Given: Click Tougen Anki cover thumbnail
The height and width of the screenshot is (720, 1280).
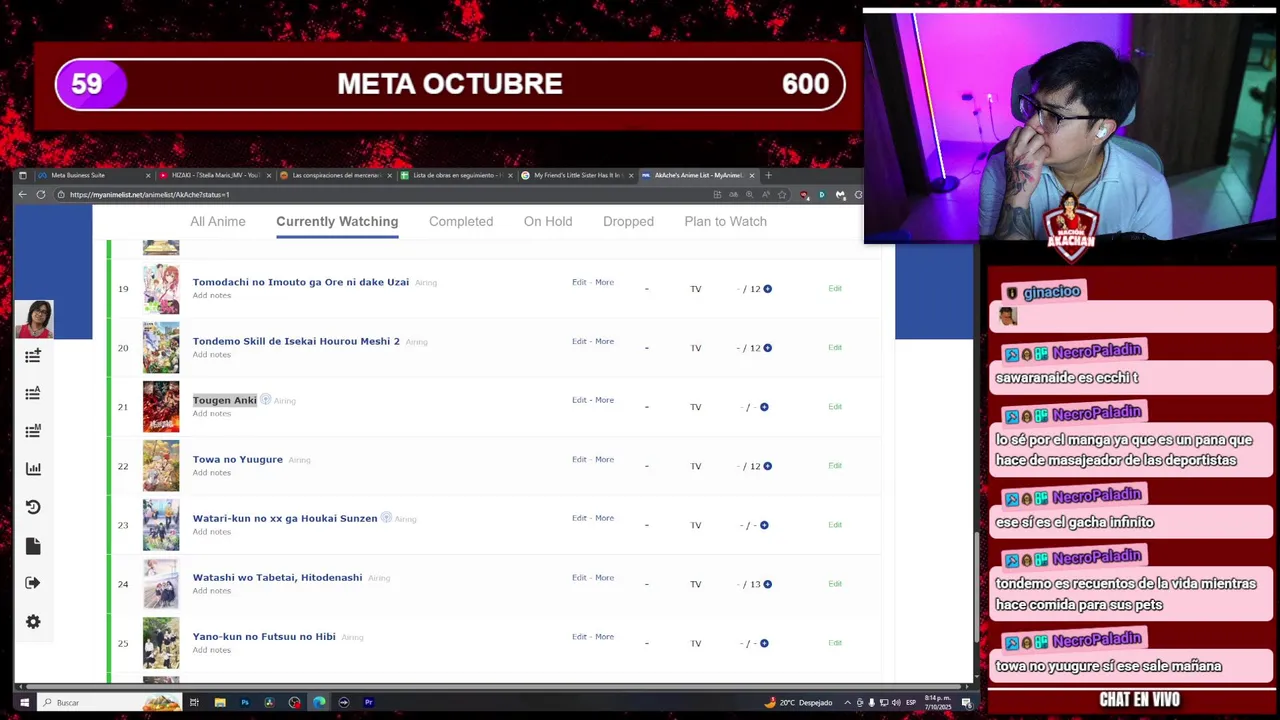Looking at the screenshot, I should point(161,407).
